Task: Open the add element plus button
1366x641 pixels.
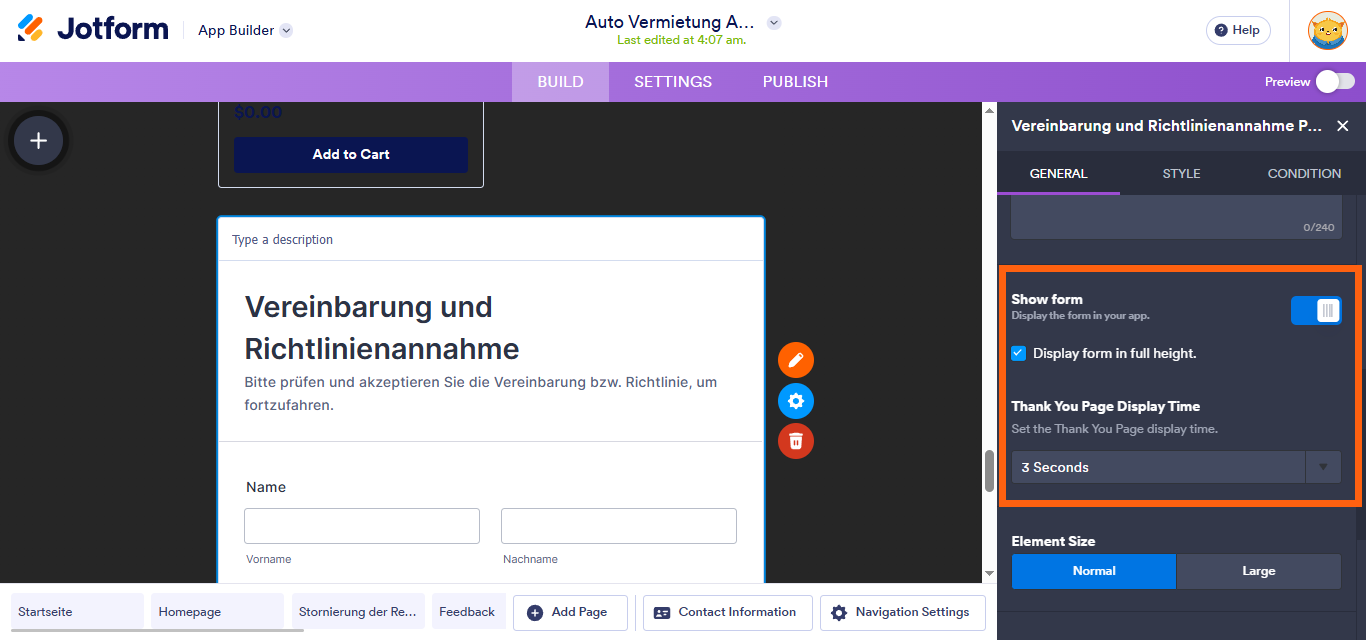Action: [x=37, y=140]
